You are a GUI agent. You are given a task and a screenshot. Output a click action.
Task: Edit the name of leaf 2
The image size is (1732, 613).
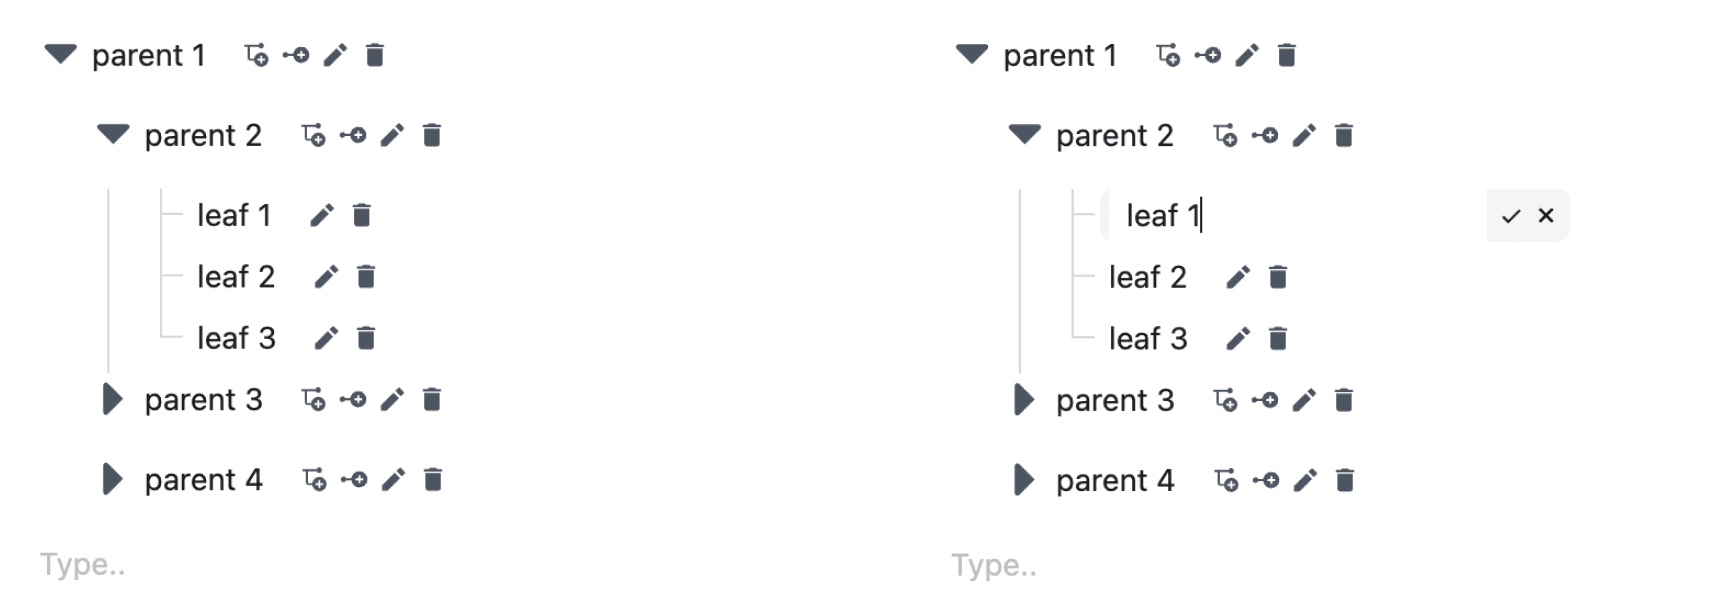322,277
